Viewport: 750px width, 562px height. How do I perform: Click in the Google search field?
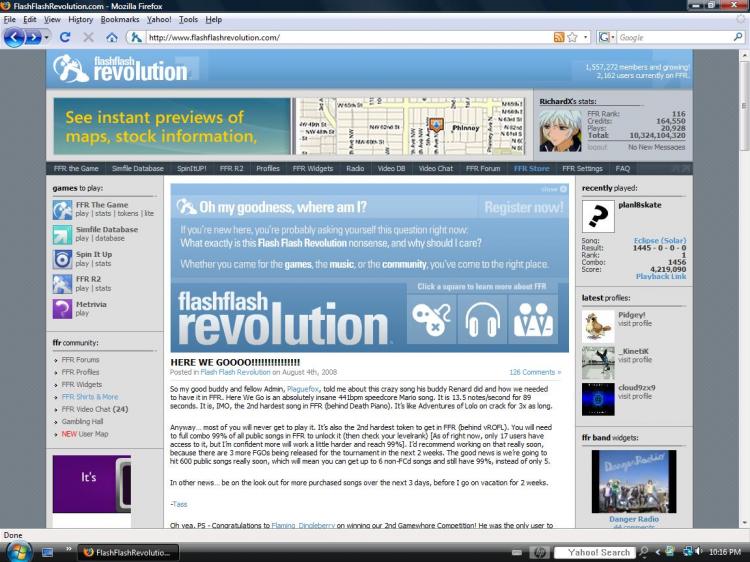(x=674, y=37)
